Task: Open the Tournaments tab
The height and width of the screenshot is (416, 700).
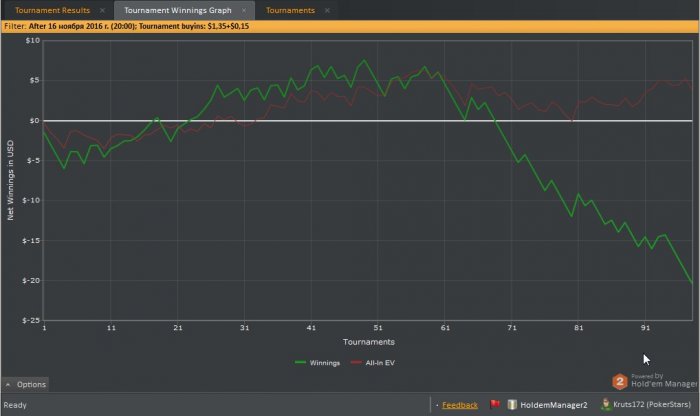Action: tap(290, 10)
